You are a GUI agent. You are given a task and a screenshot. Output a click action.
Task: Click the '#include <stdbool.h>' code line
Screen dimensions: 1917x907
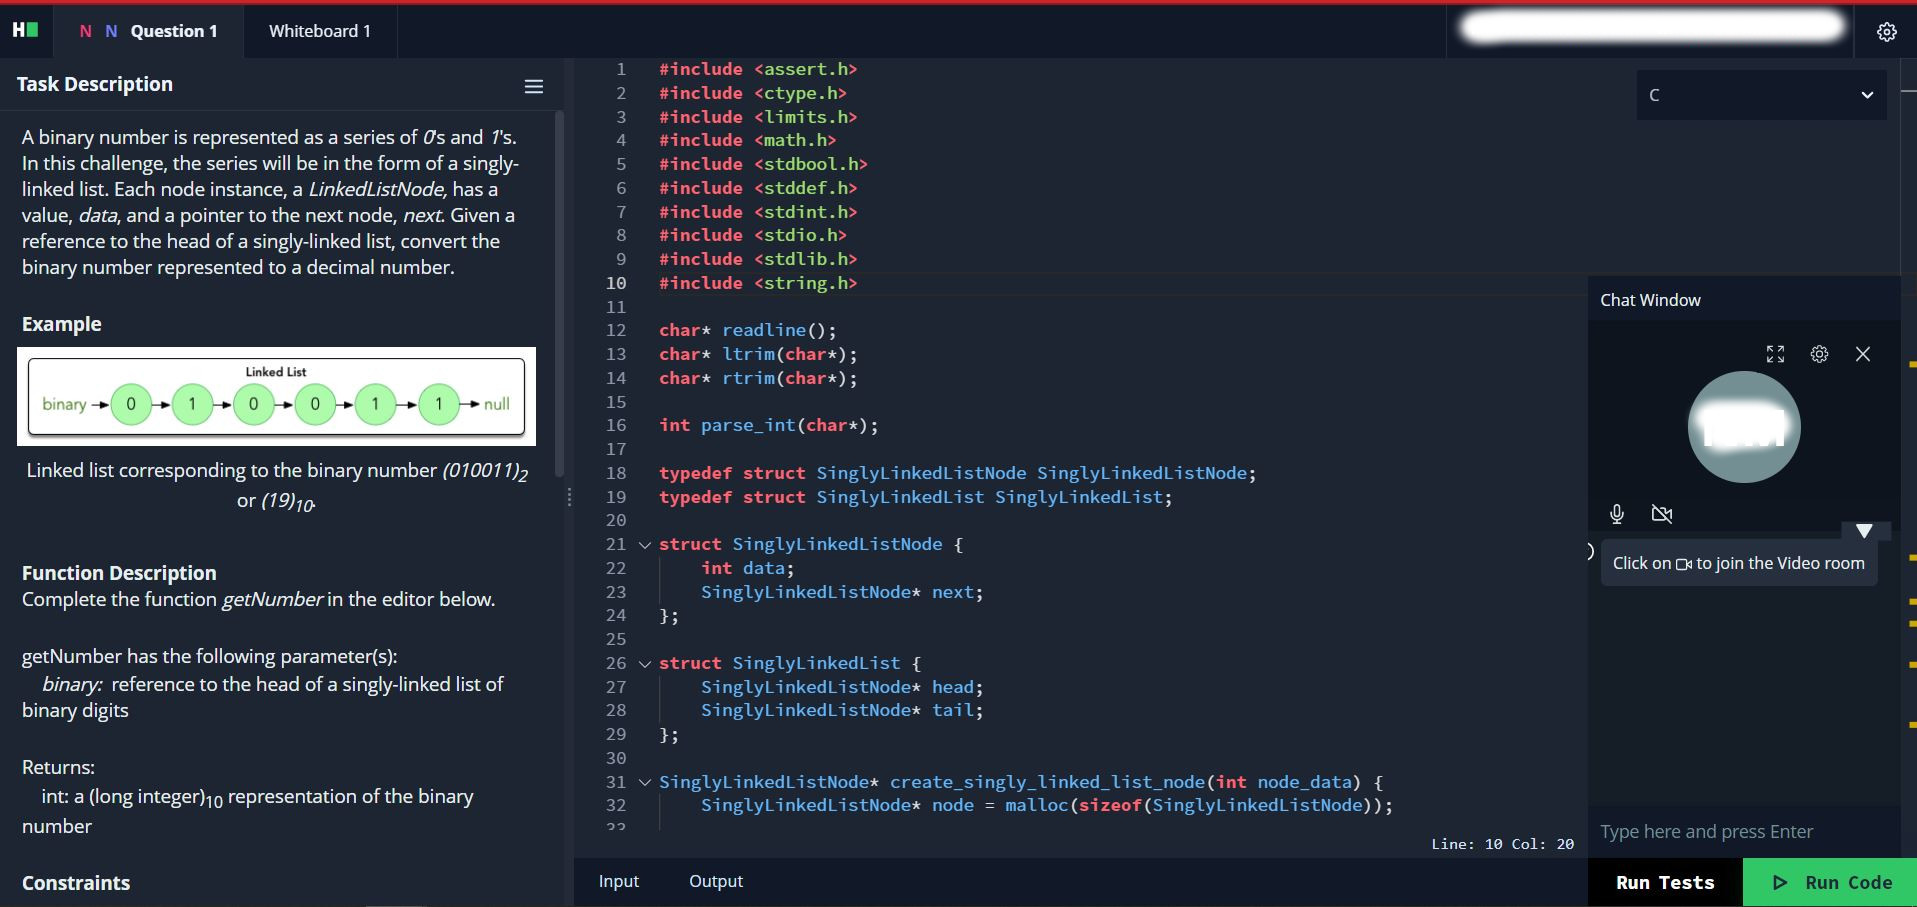pos(763,164)
